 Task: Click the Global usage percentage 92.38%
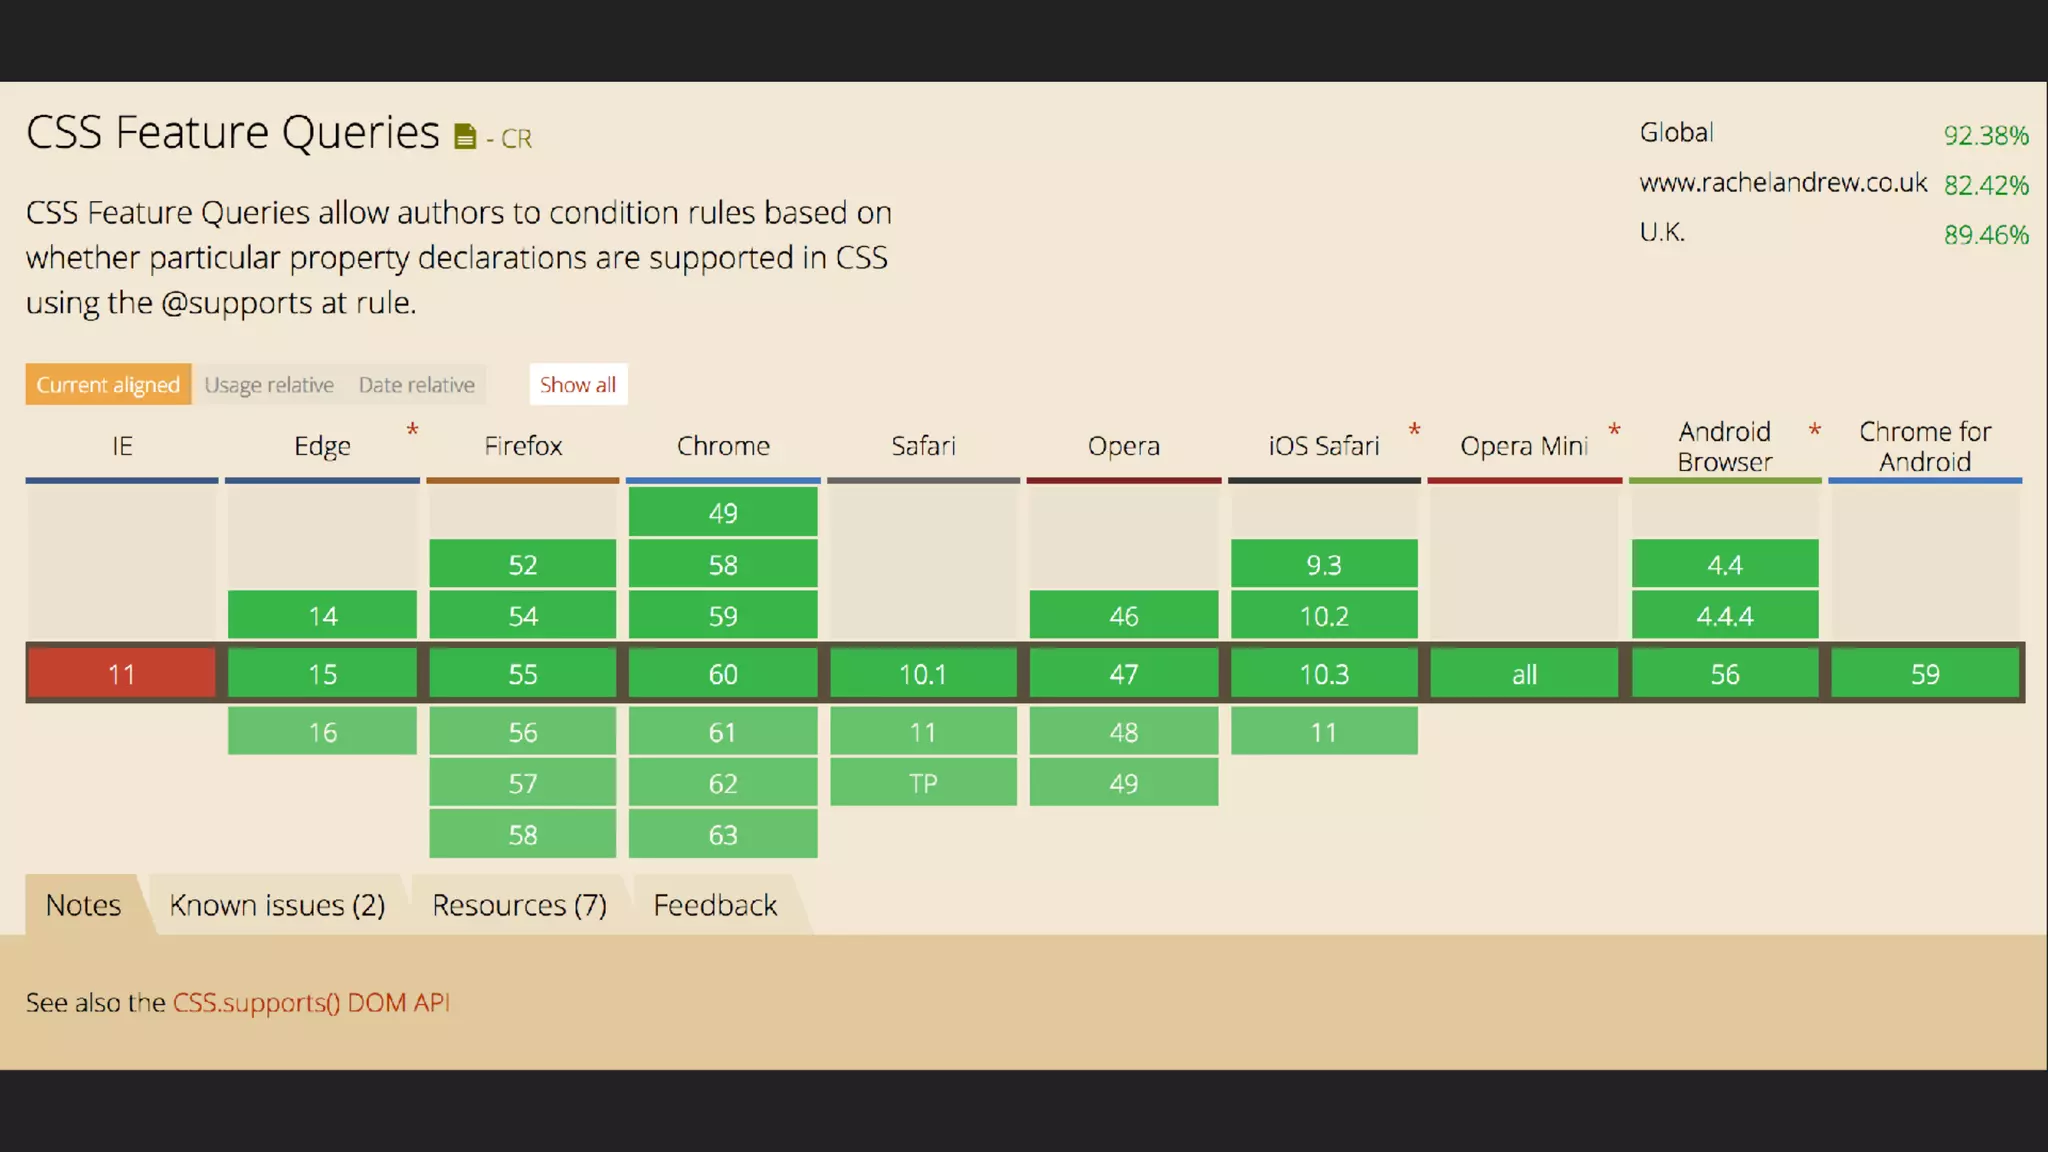[x=1985, y=135]
